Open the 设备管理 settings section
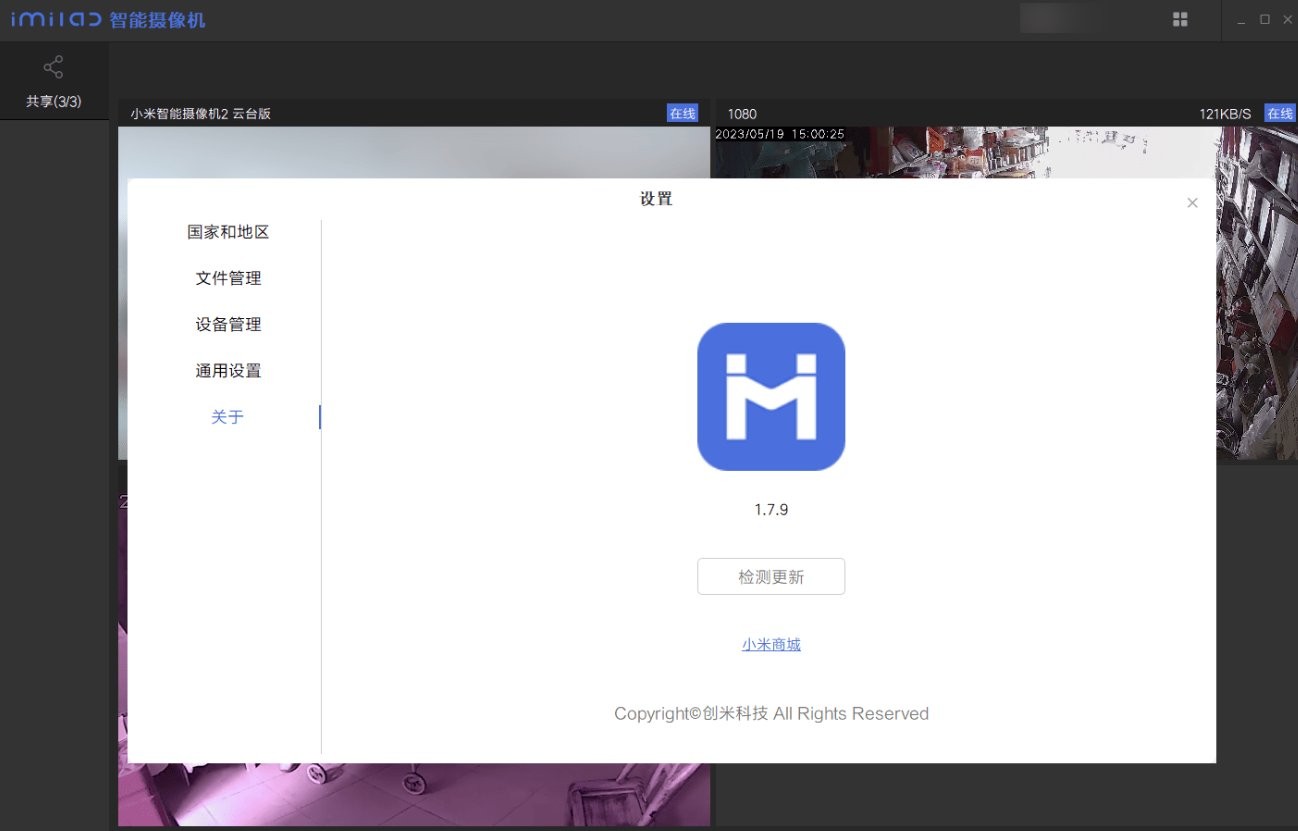Viewport: 1298px width, 831px height. (228, 324)
